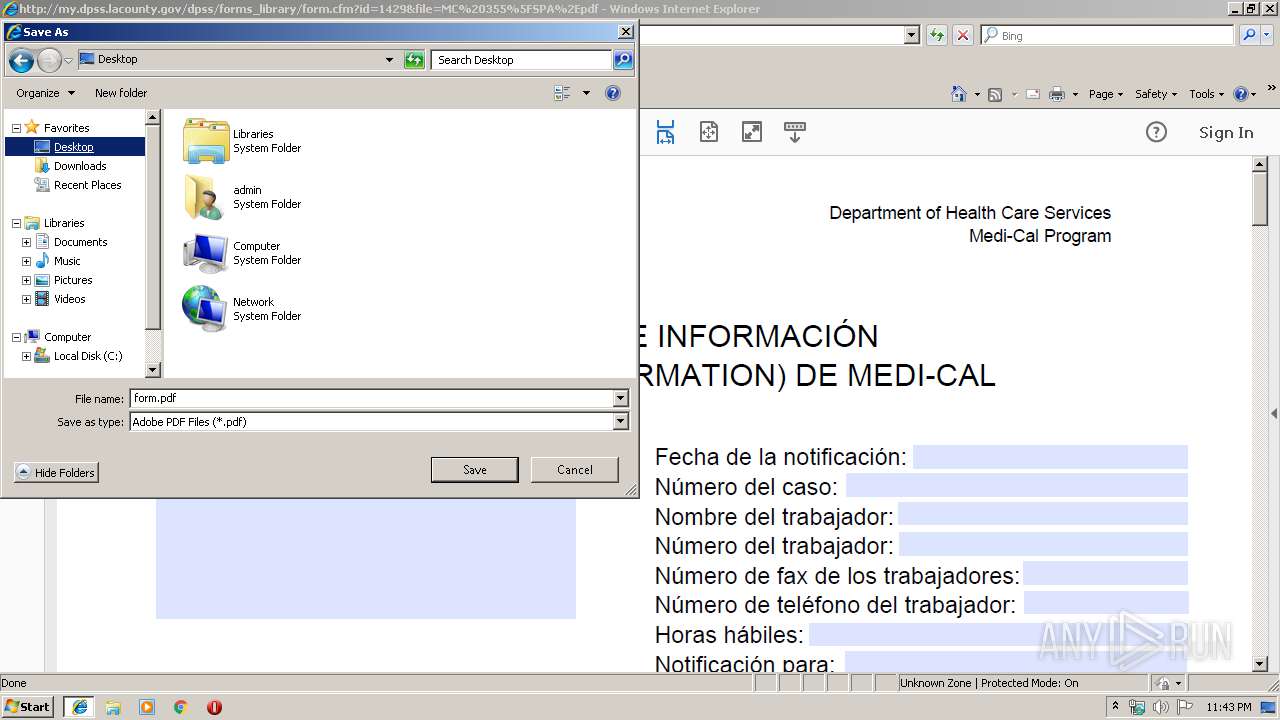Click the Save button
The image size is (1280, 720).
(x=474, y=469)
